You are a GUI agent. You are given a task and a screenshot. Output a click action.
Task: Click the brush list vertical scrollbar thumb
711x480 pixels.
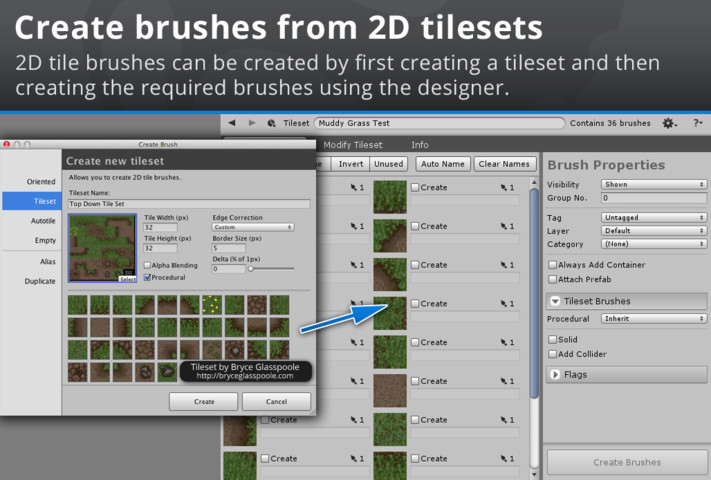(x=534, y=293)
